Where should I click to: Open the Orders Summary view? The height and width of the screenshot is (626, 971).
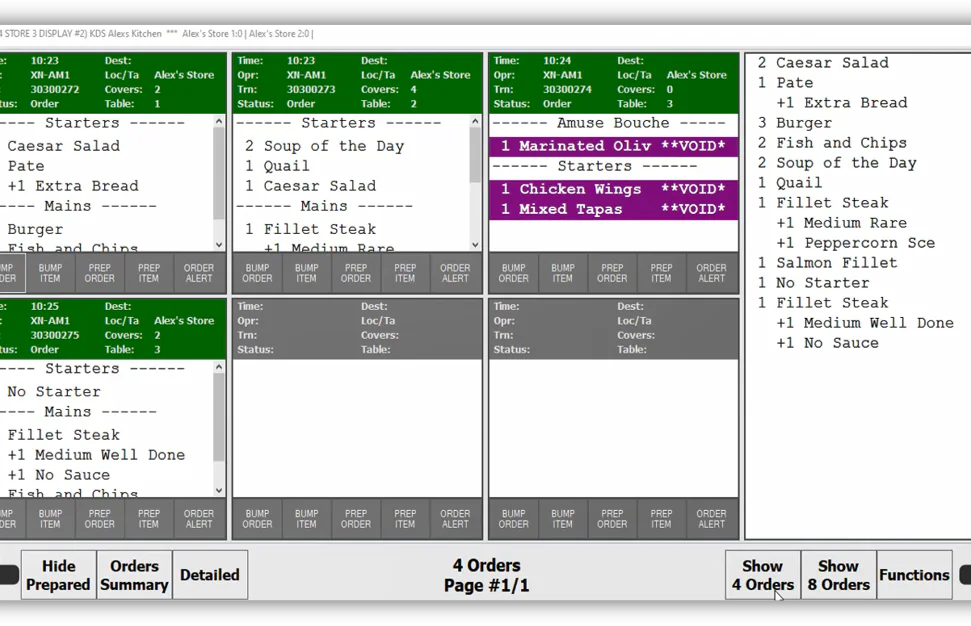134,575
